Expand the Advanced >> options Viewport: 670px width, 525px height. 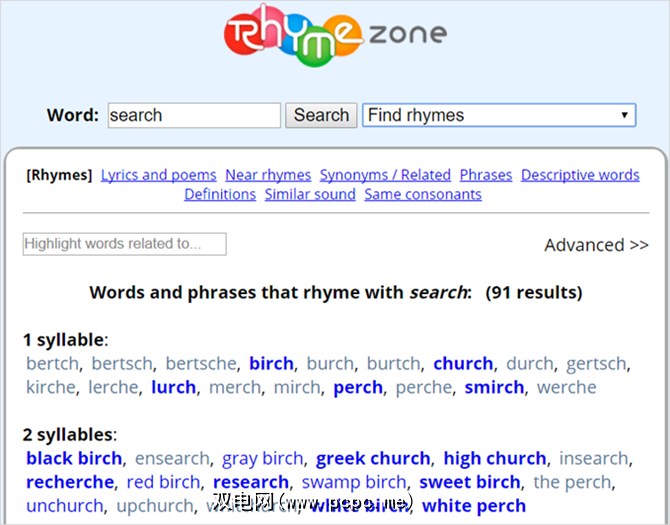[x=596, y=245]
